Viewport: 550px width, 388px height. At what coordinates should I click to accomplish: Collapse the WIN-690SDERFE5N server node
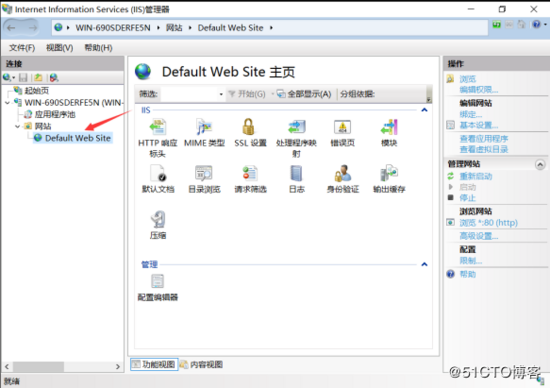point(7,103)
